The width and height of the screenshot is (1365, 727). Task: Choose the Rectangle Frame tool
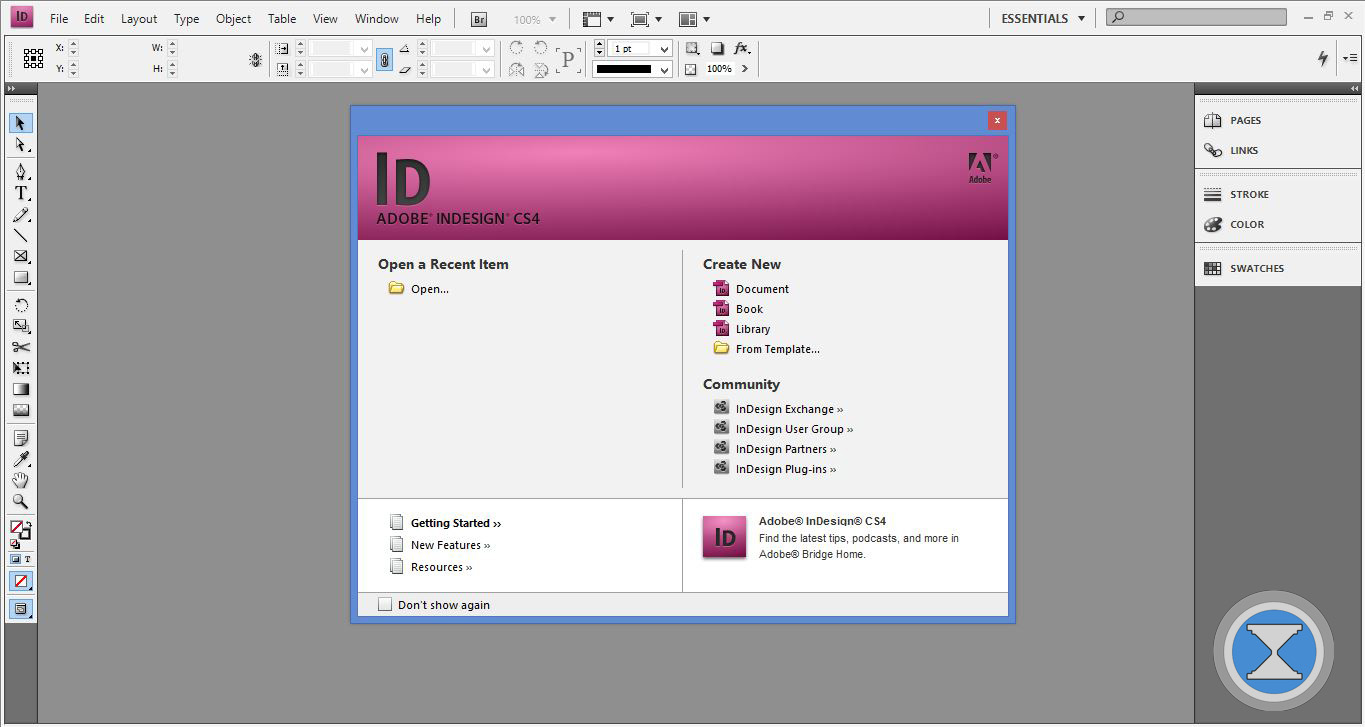click(x=21, y=257)
